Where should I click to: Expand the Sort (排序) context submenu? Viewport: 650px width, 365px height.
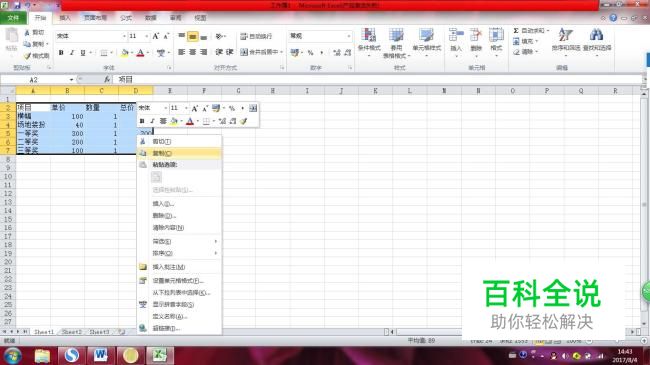coord(179,253)
